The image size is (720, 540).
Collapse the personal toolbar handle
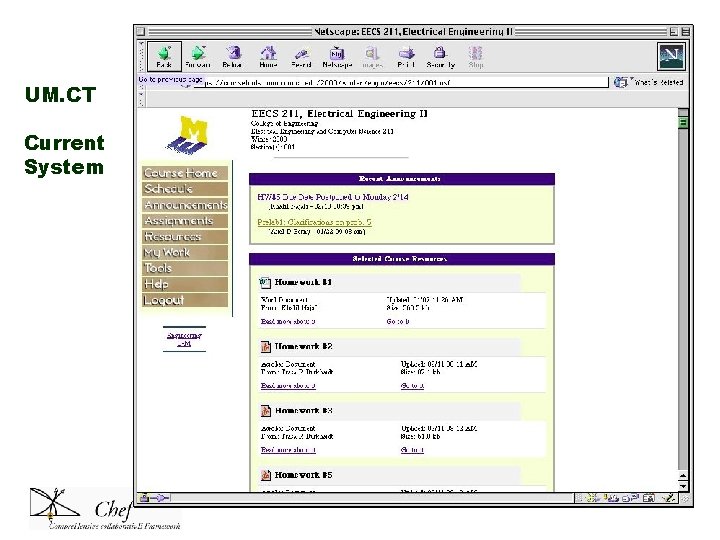click(141, 99)
